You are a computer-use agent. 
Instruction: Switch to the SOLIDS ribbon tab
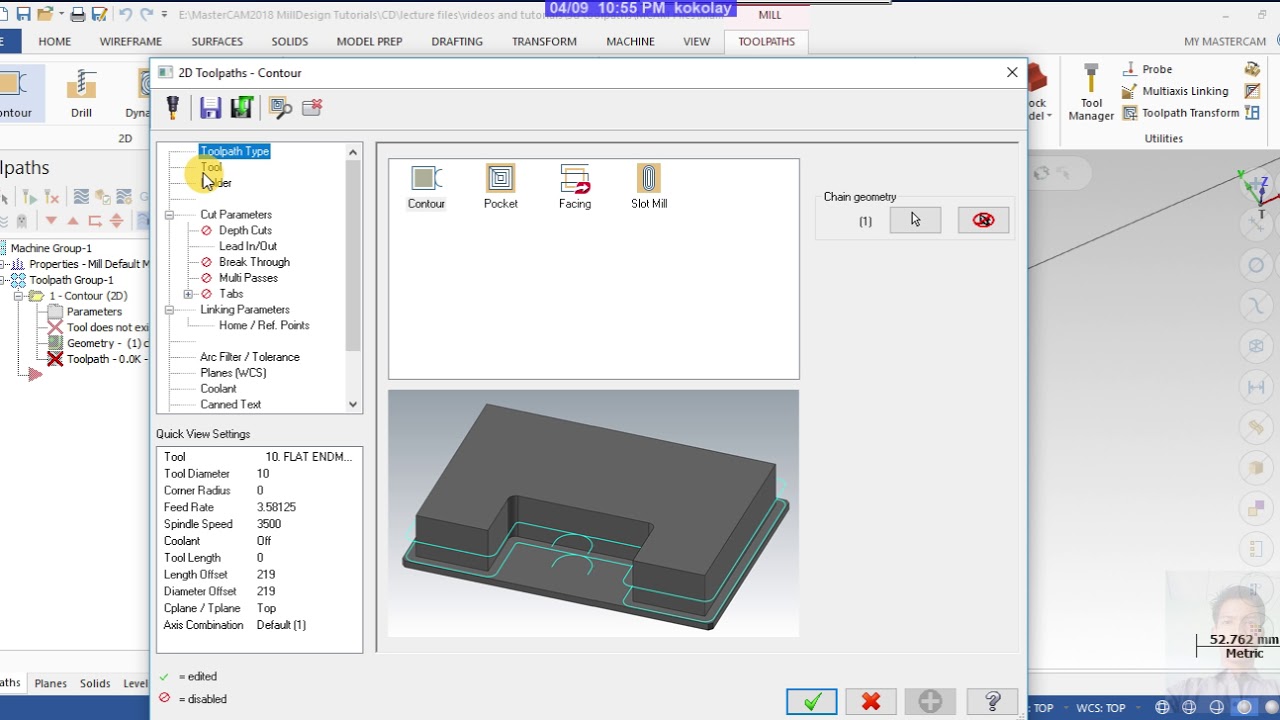[289, 42]
